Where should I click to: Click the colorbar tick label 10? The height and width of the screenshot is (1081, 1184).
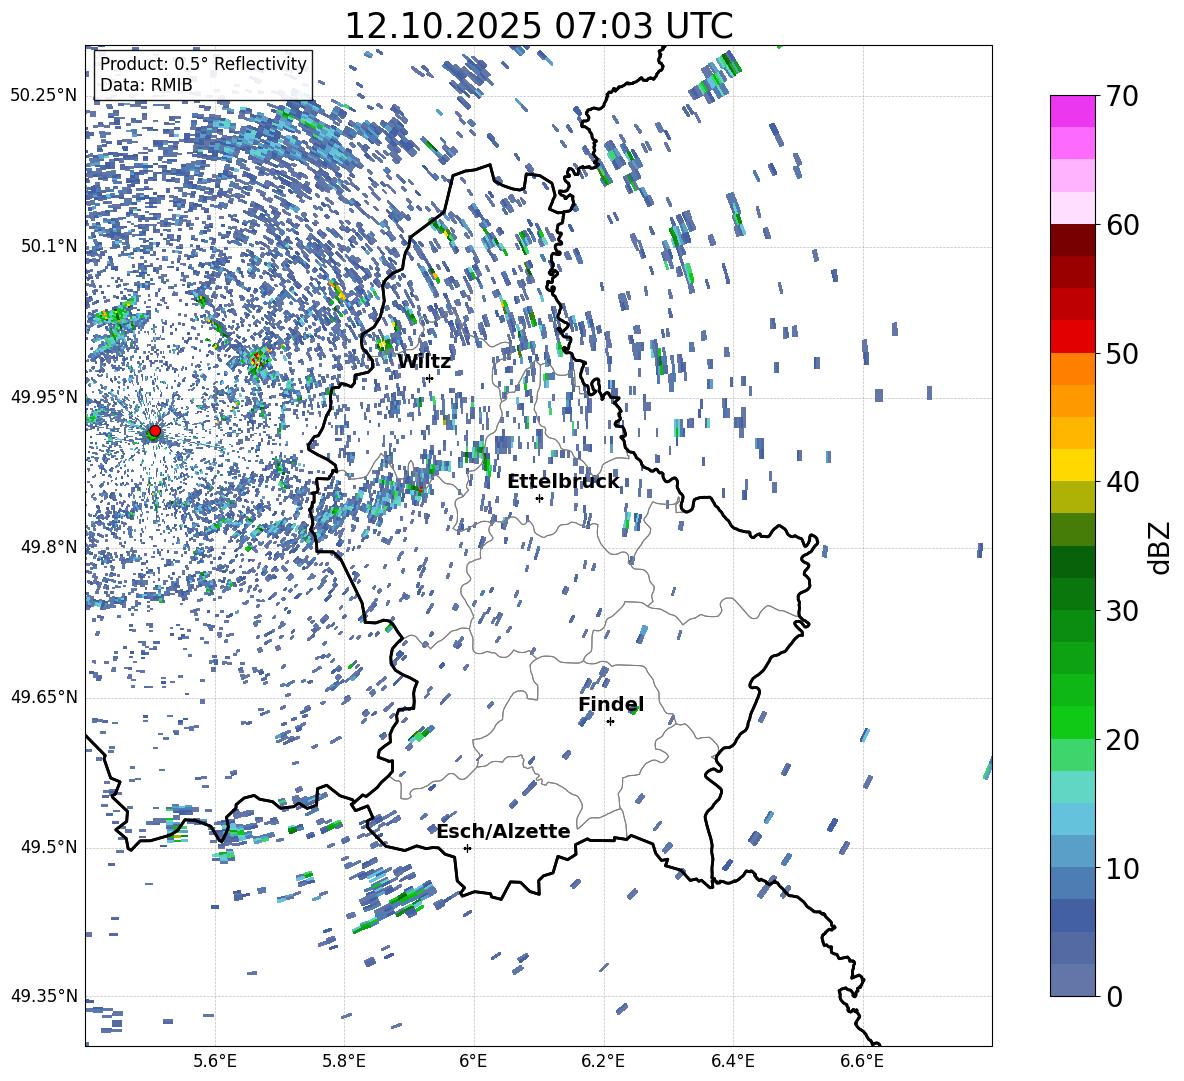1122,868
